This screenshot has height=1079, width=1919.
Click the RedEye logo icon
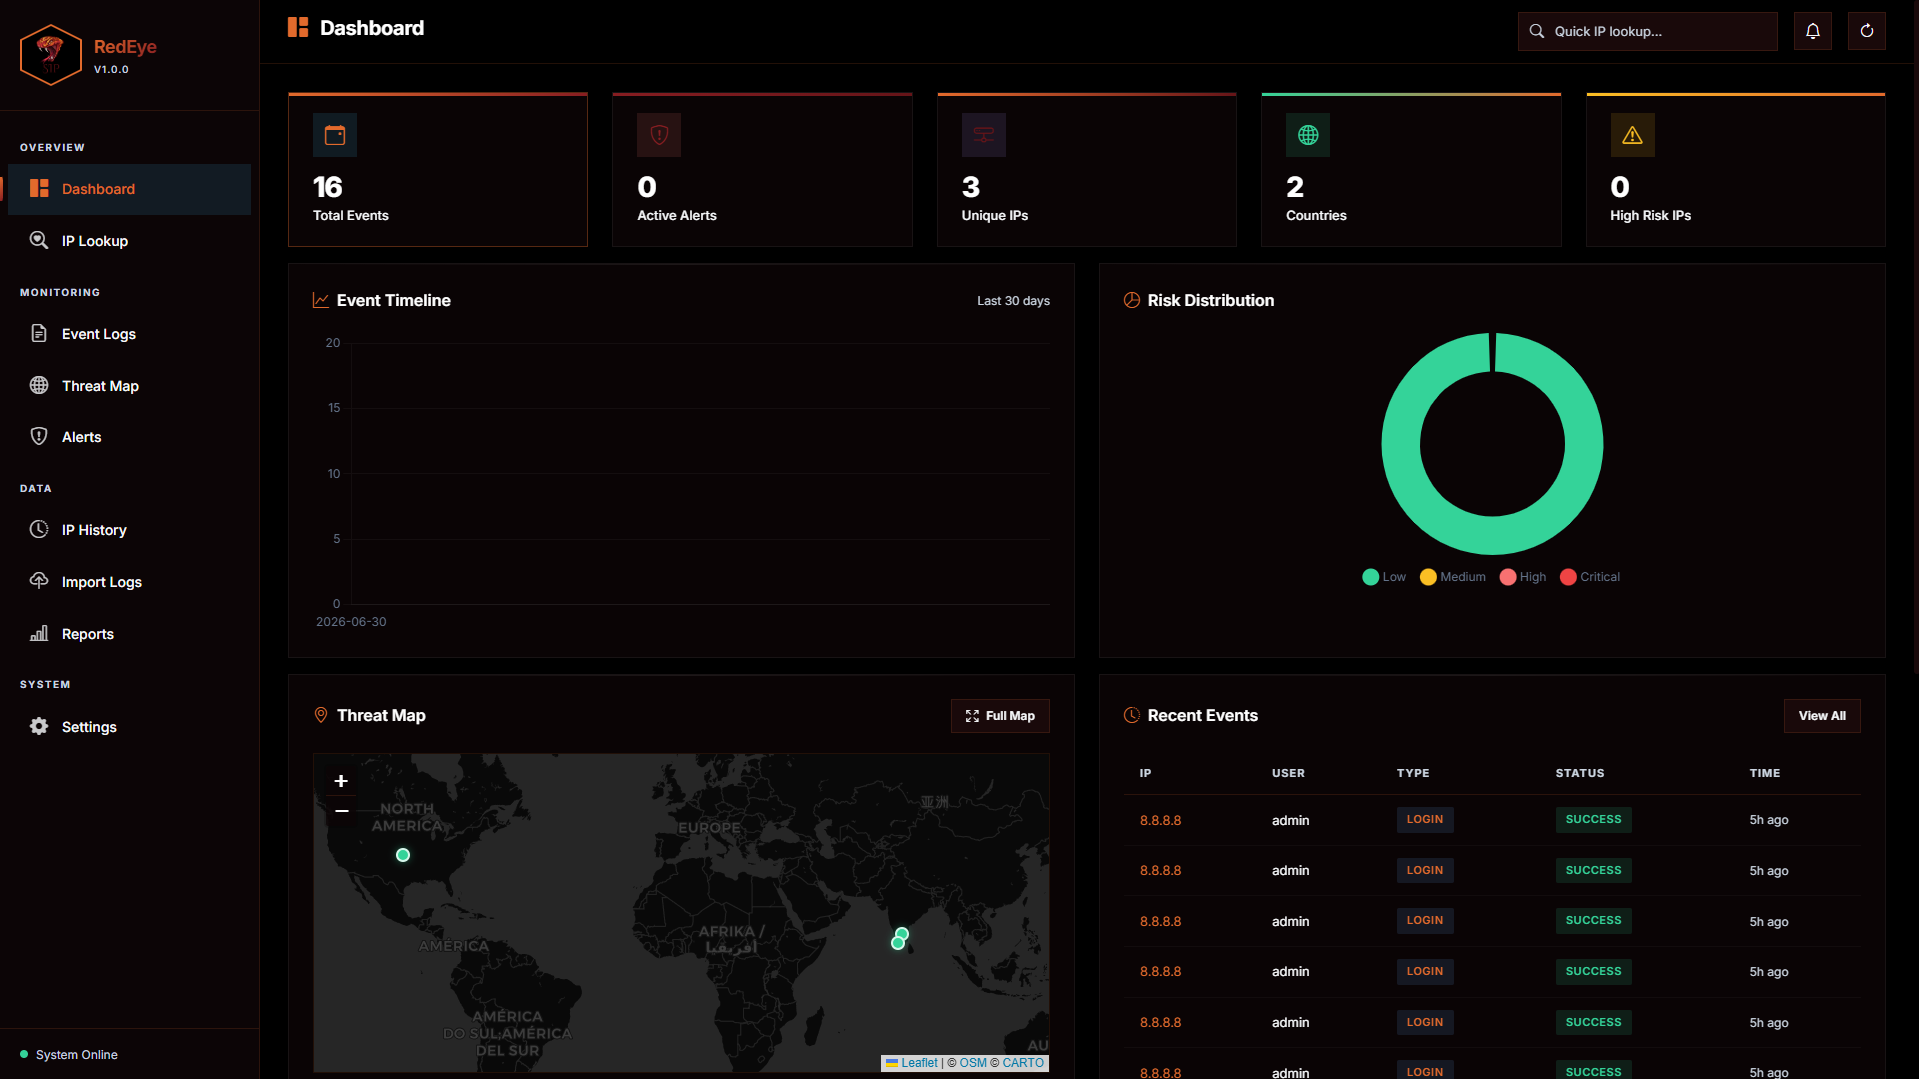click(50, 55)
